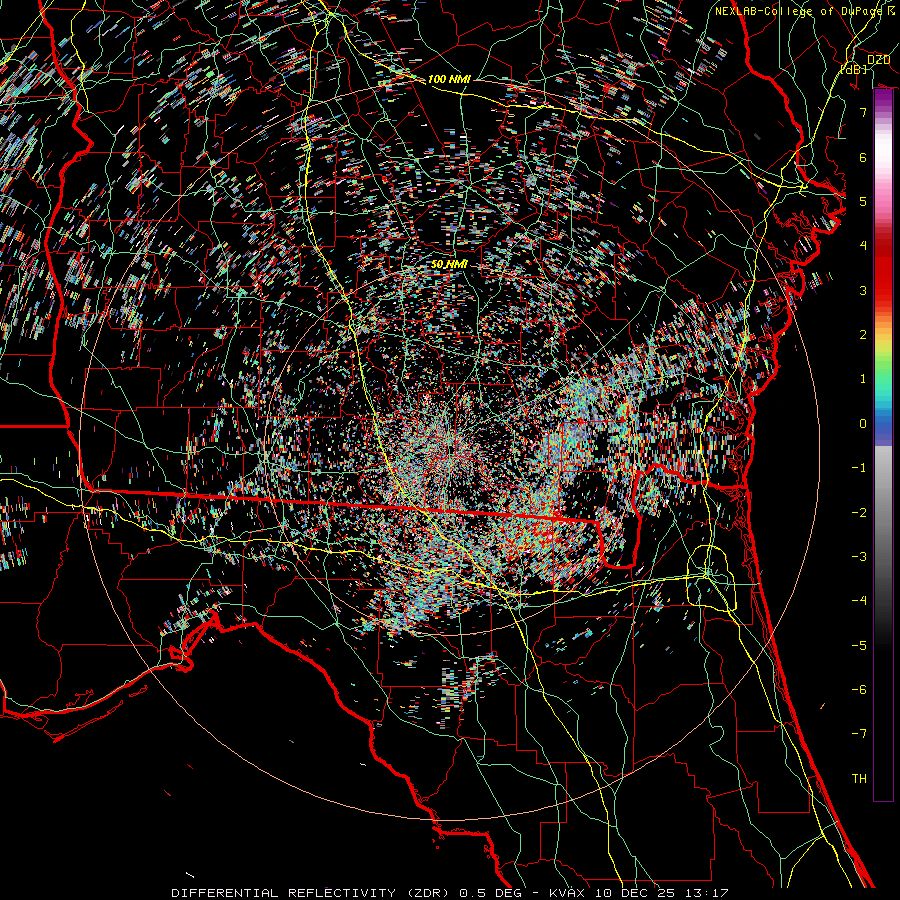The image size is (900, 900).
Task: Click the 6 value on color scale
Action: click(863, 157)
